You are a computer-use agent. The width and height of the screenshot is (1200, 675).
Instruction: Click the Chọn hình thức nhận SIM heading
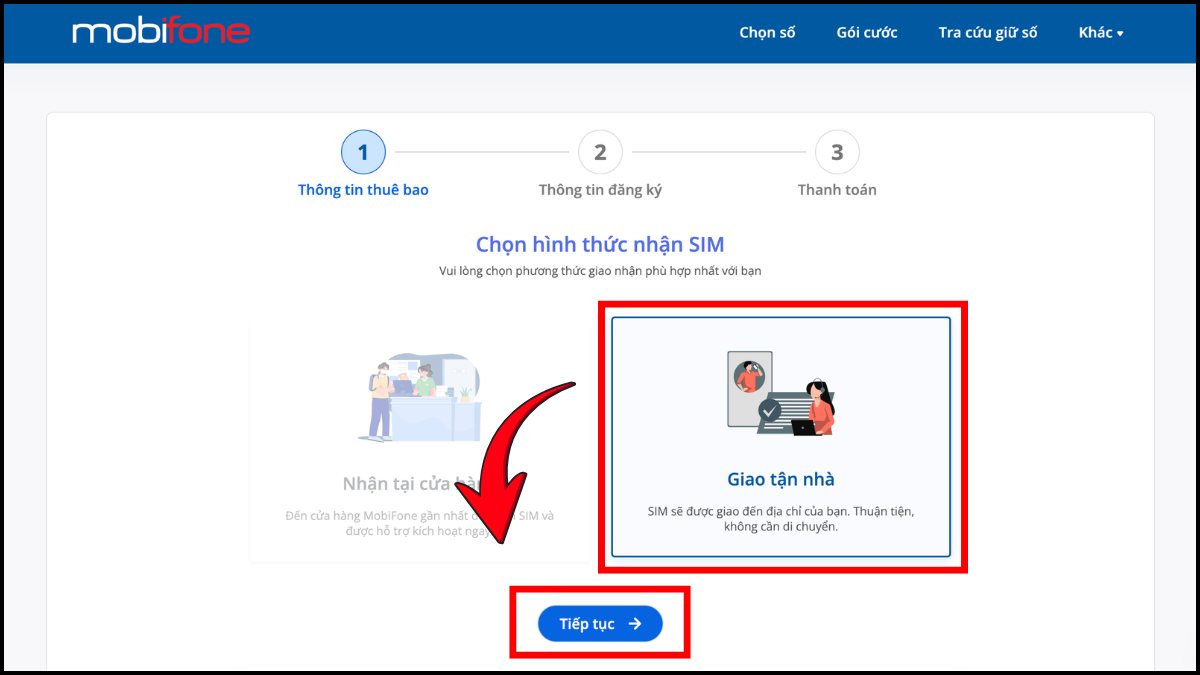tap(600, 245)
